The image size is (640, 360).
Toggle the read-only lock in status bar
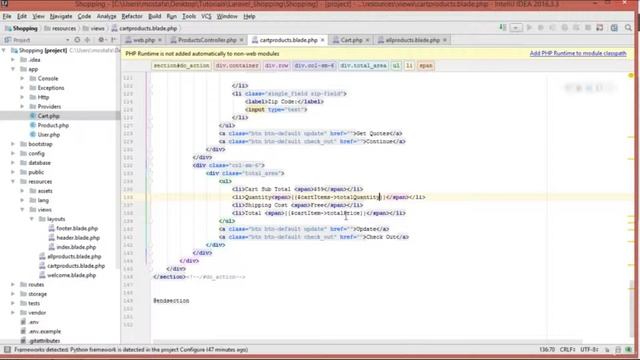tap(607, 350)
